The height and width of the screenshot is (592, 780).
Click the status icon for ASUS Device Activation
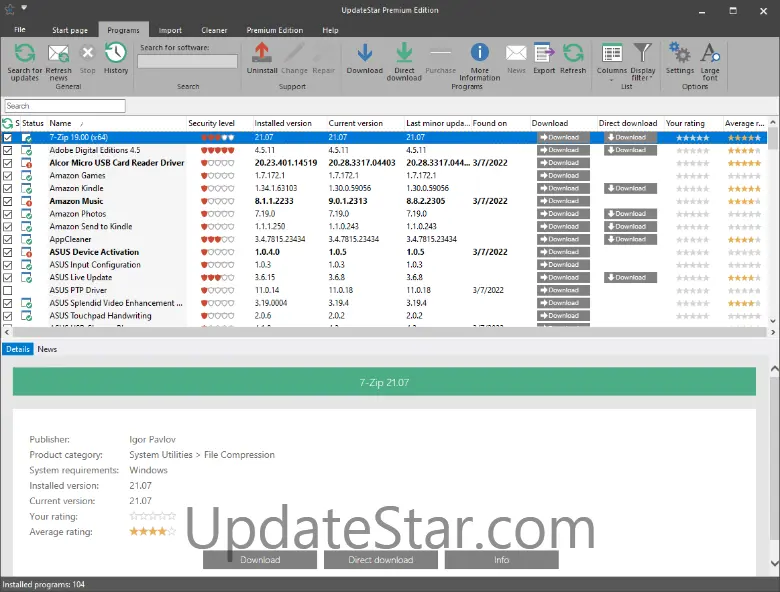pos(27,252)
